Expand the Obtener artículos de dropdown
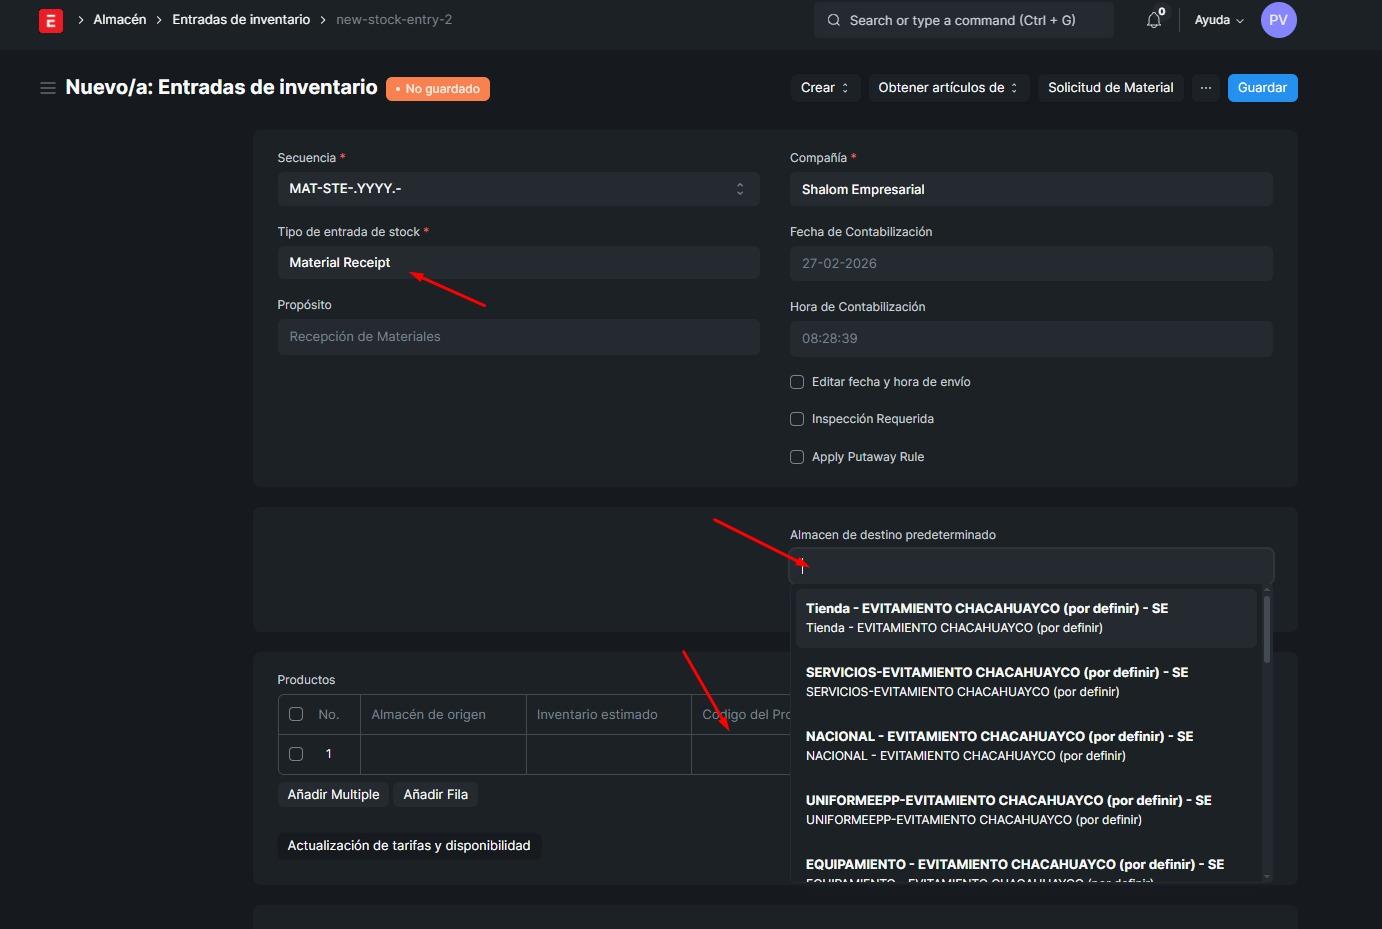Viewport: 1382px width, 929px height. pyautogui.click(x=947, y=88)
